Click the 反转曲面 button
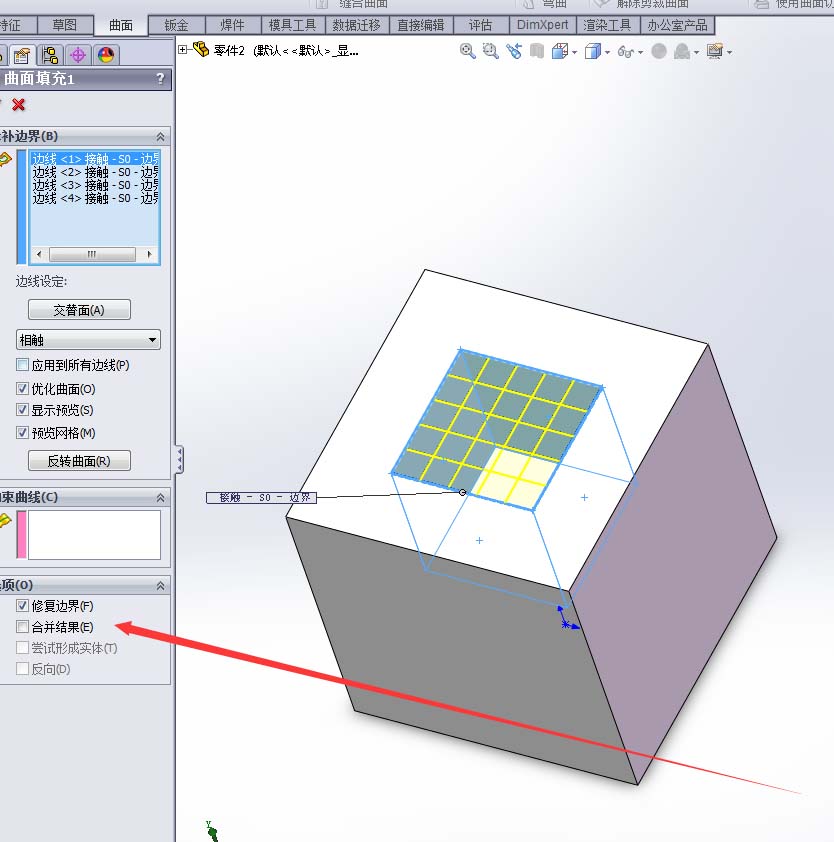This screenshot has height=842, width=834. pyautogui.click(x=78, y=461)
